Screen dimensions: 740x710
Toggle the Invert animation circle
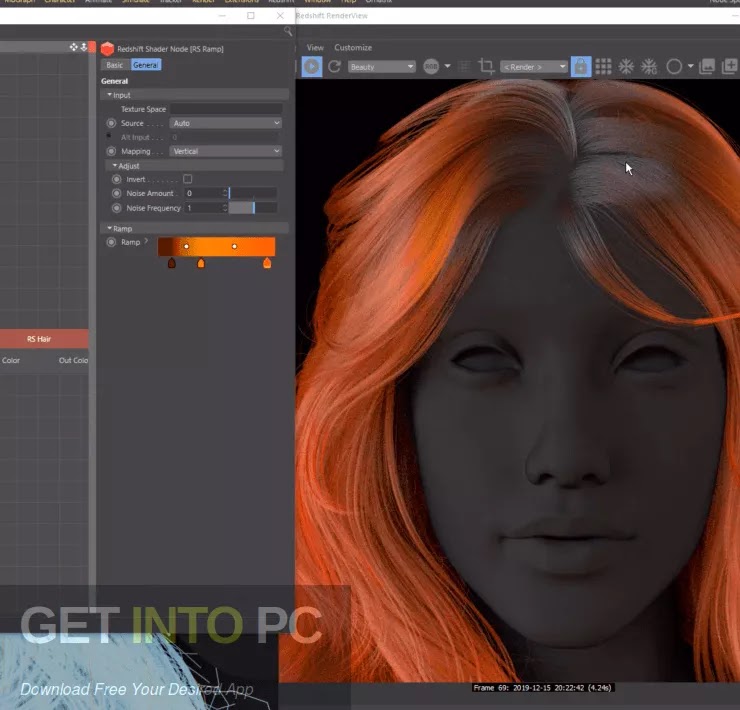click(x=117, y=179)
